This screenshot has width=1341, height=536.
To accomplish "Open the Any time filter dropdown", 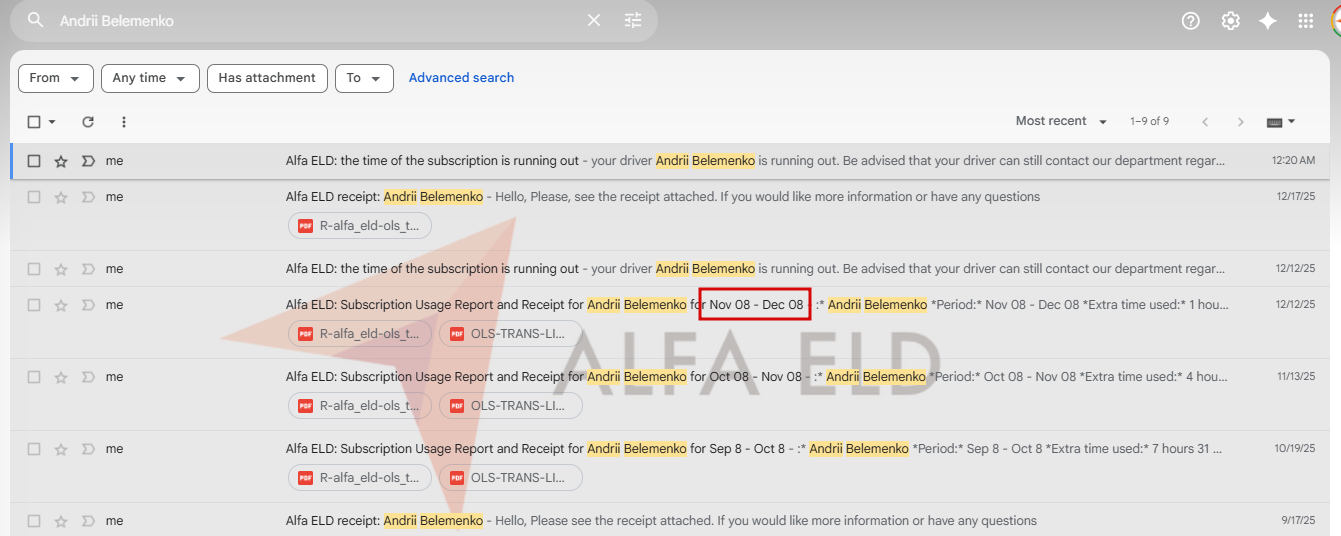I will [x=150, y=78].
